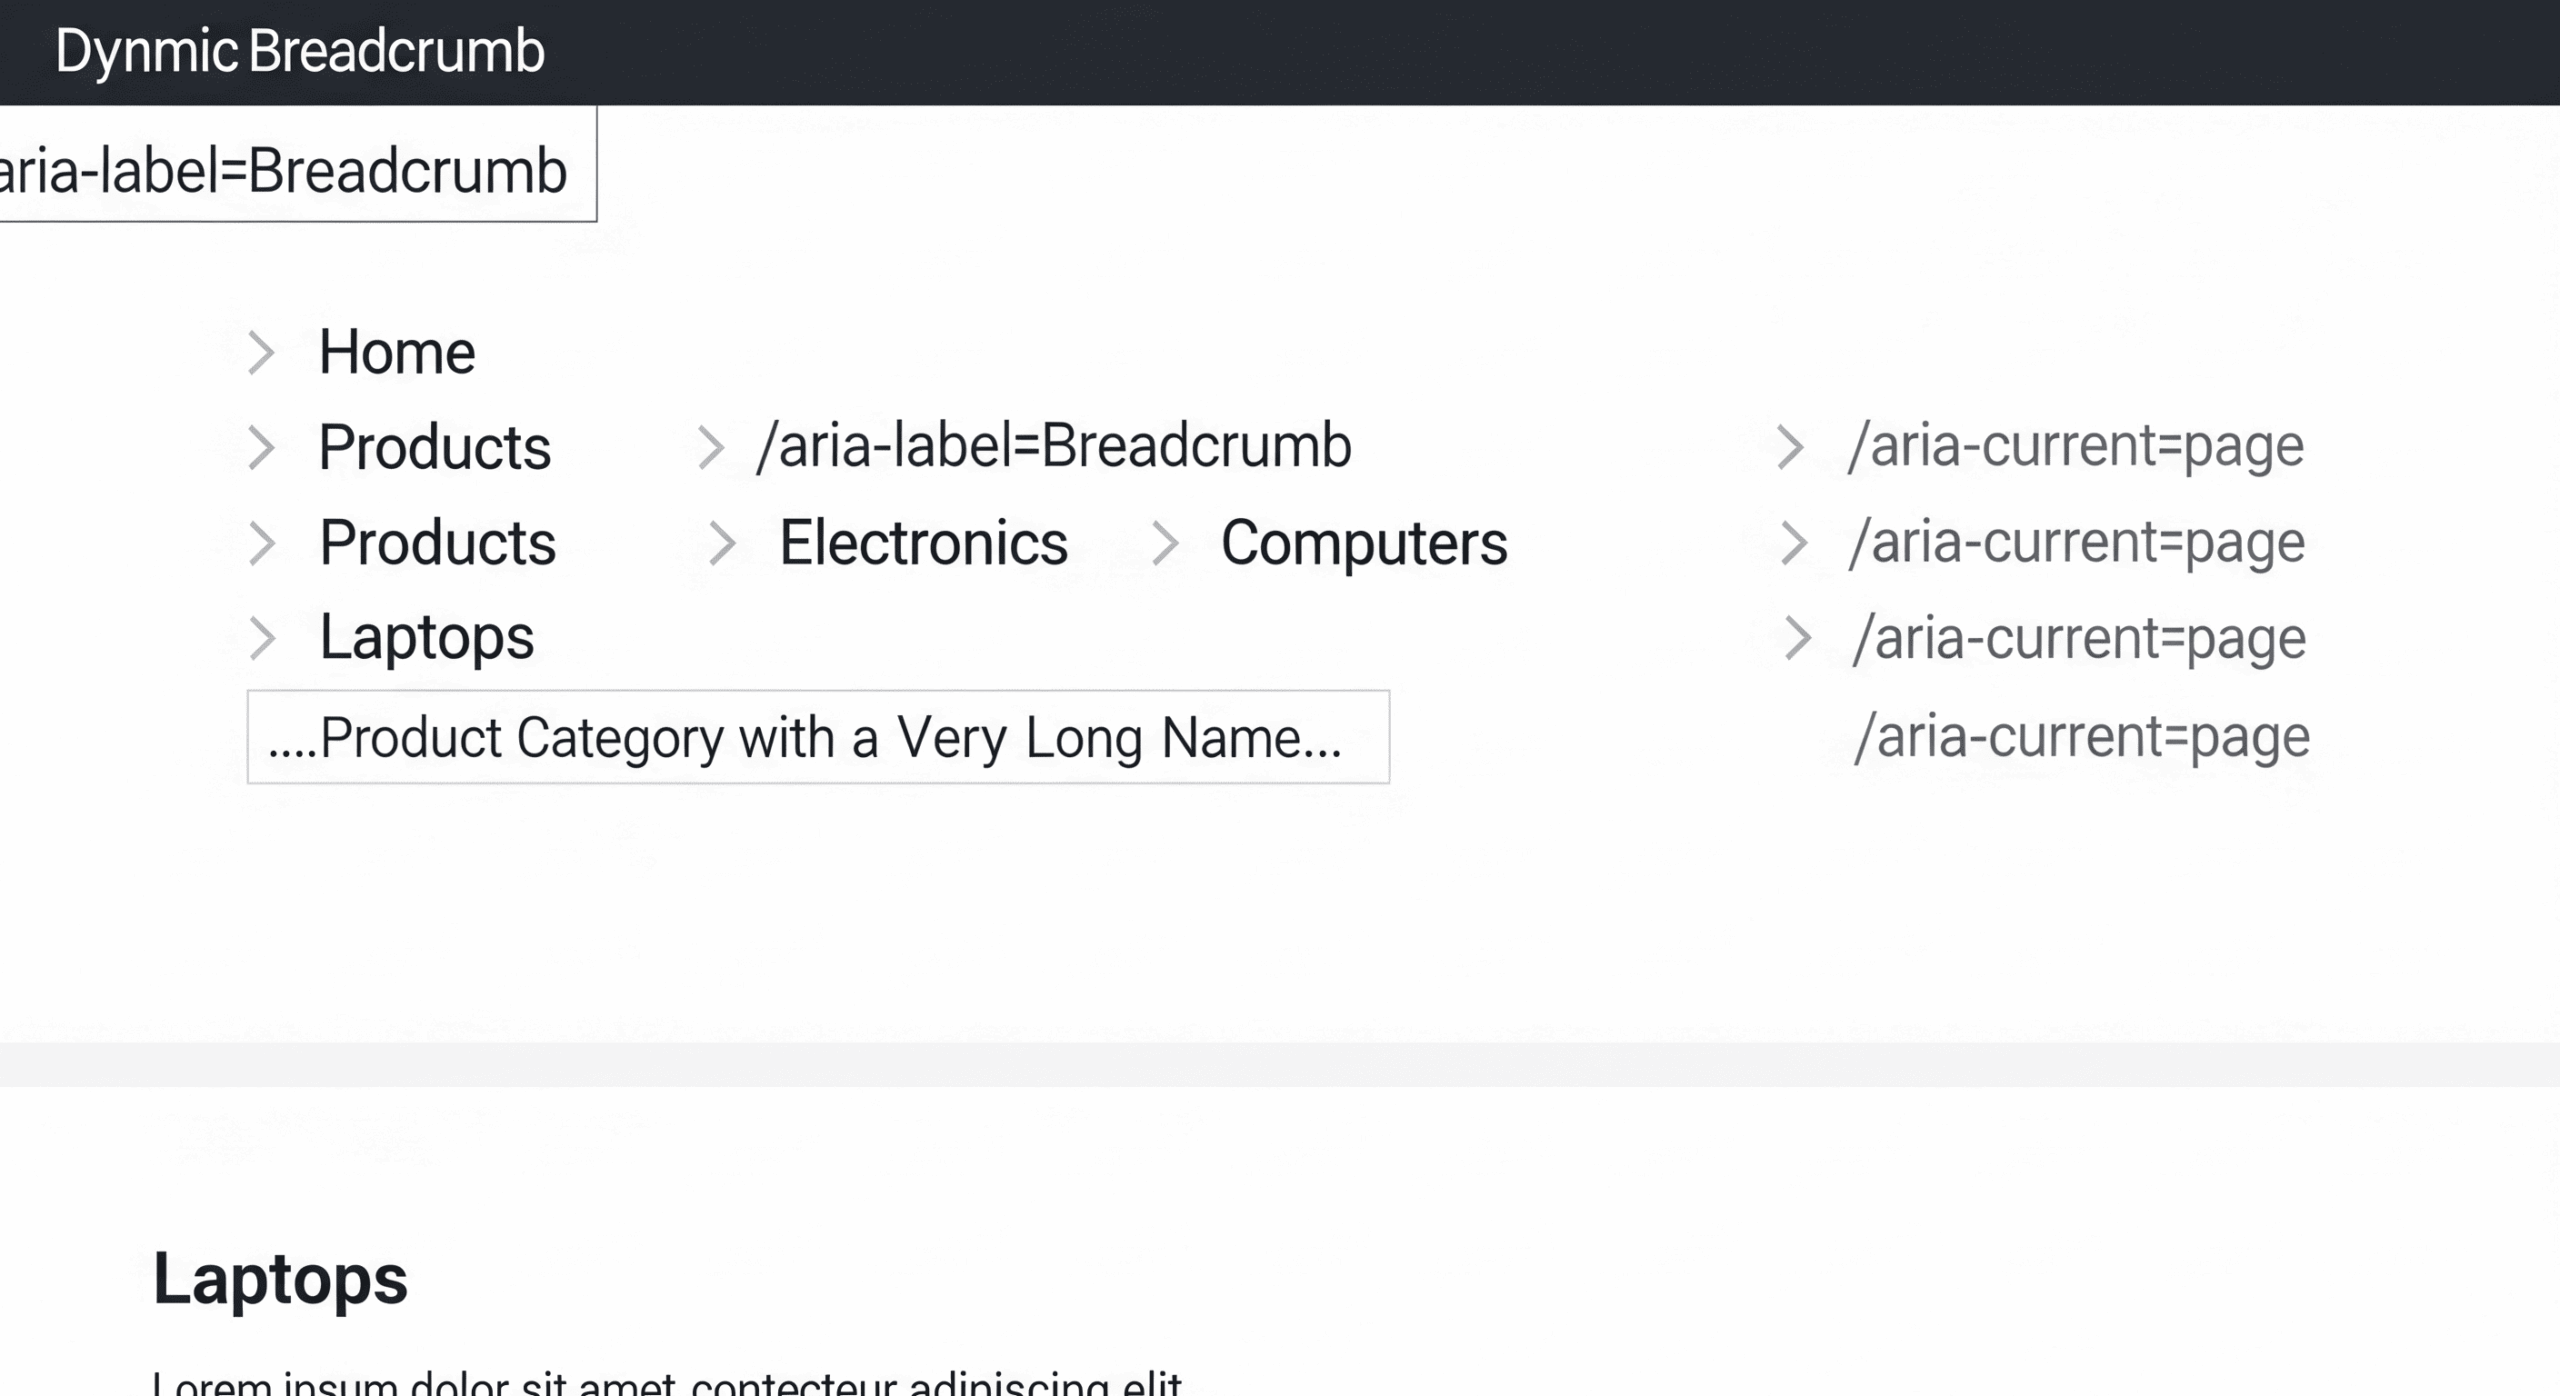Click the /aria-label=Breadcrumb crumb after Products
This screenshot has width=2560, height=1396.
(1054, 446)
